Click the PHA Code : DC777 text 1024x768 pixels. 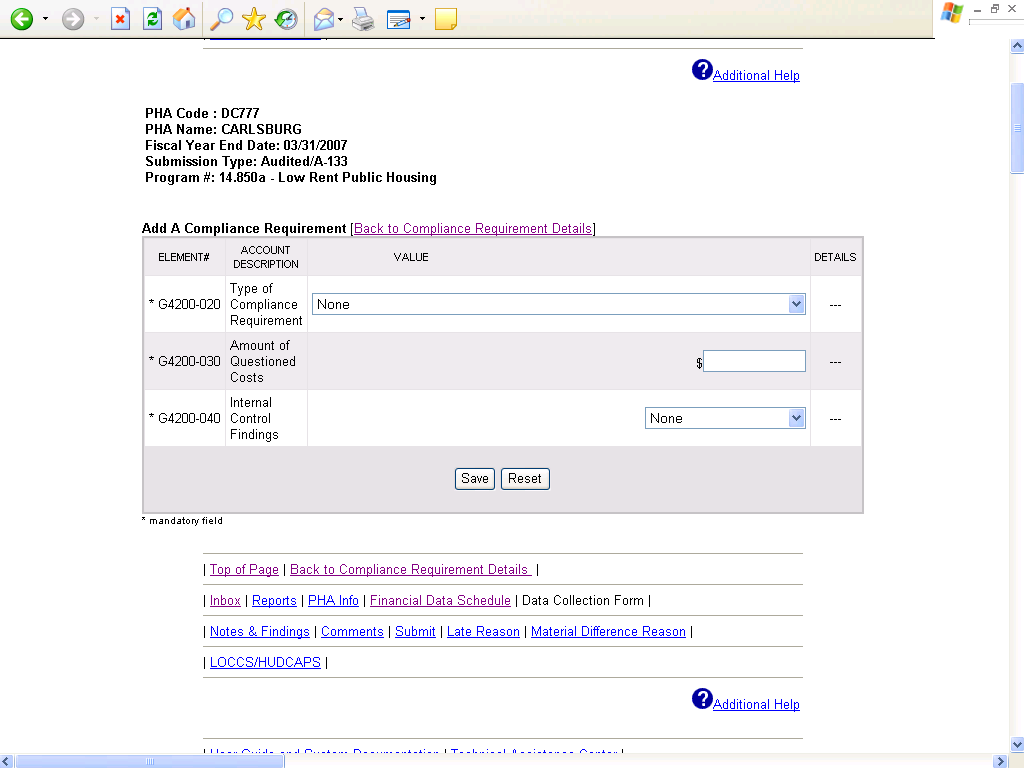(x=202, y=113)
